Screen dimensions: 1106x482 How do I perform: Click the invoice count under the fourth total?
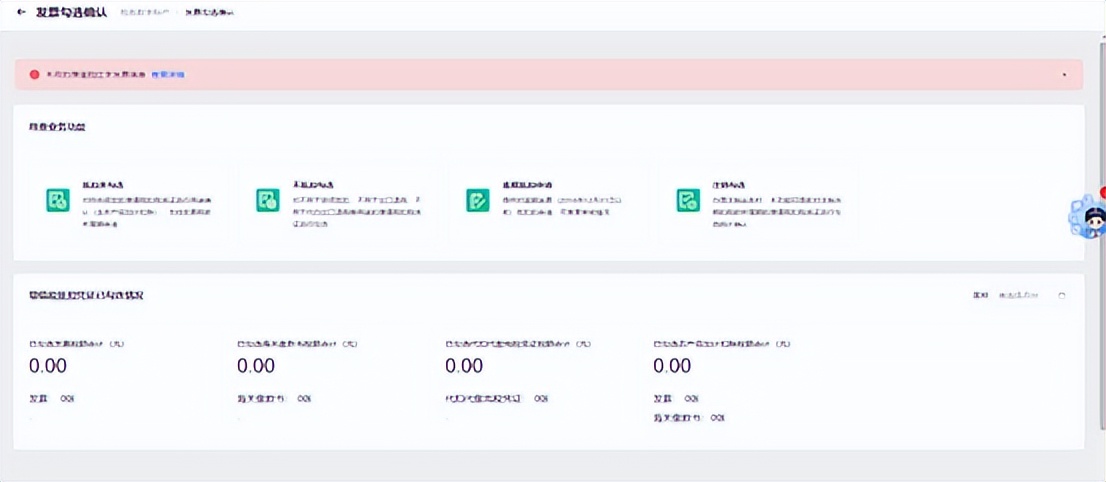click(690, 398)
